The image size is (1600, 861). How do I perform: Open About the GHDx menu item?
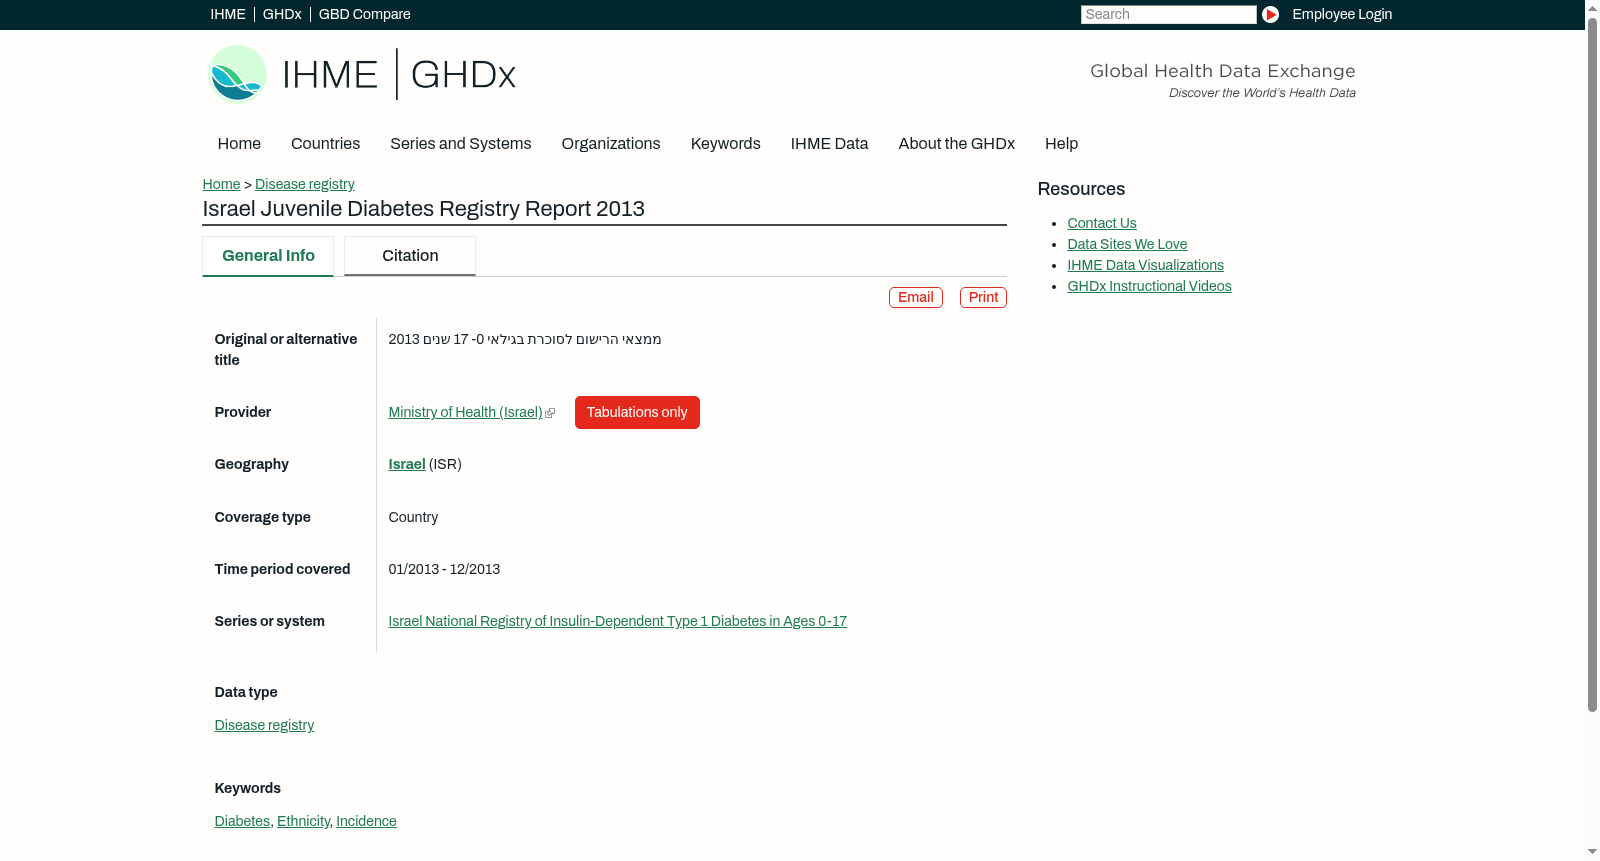(x=956, y=144)
